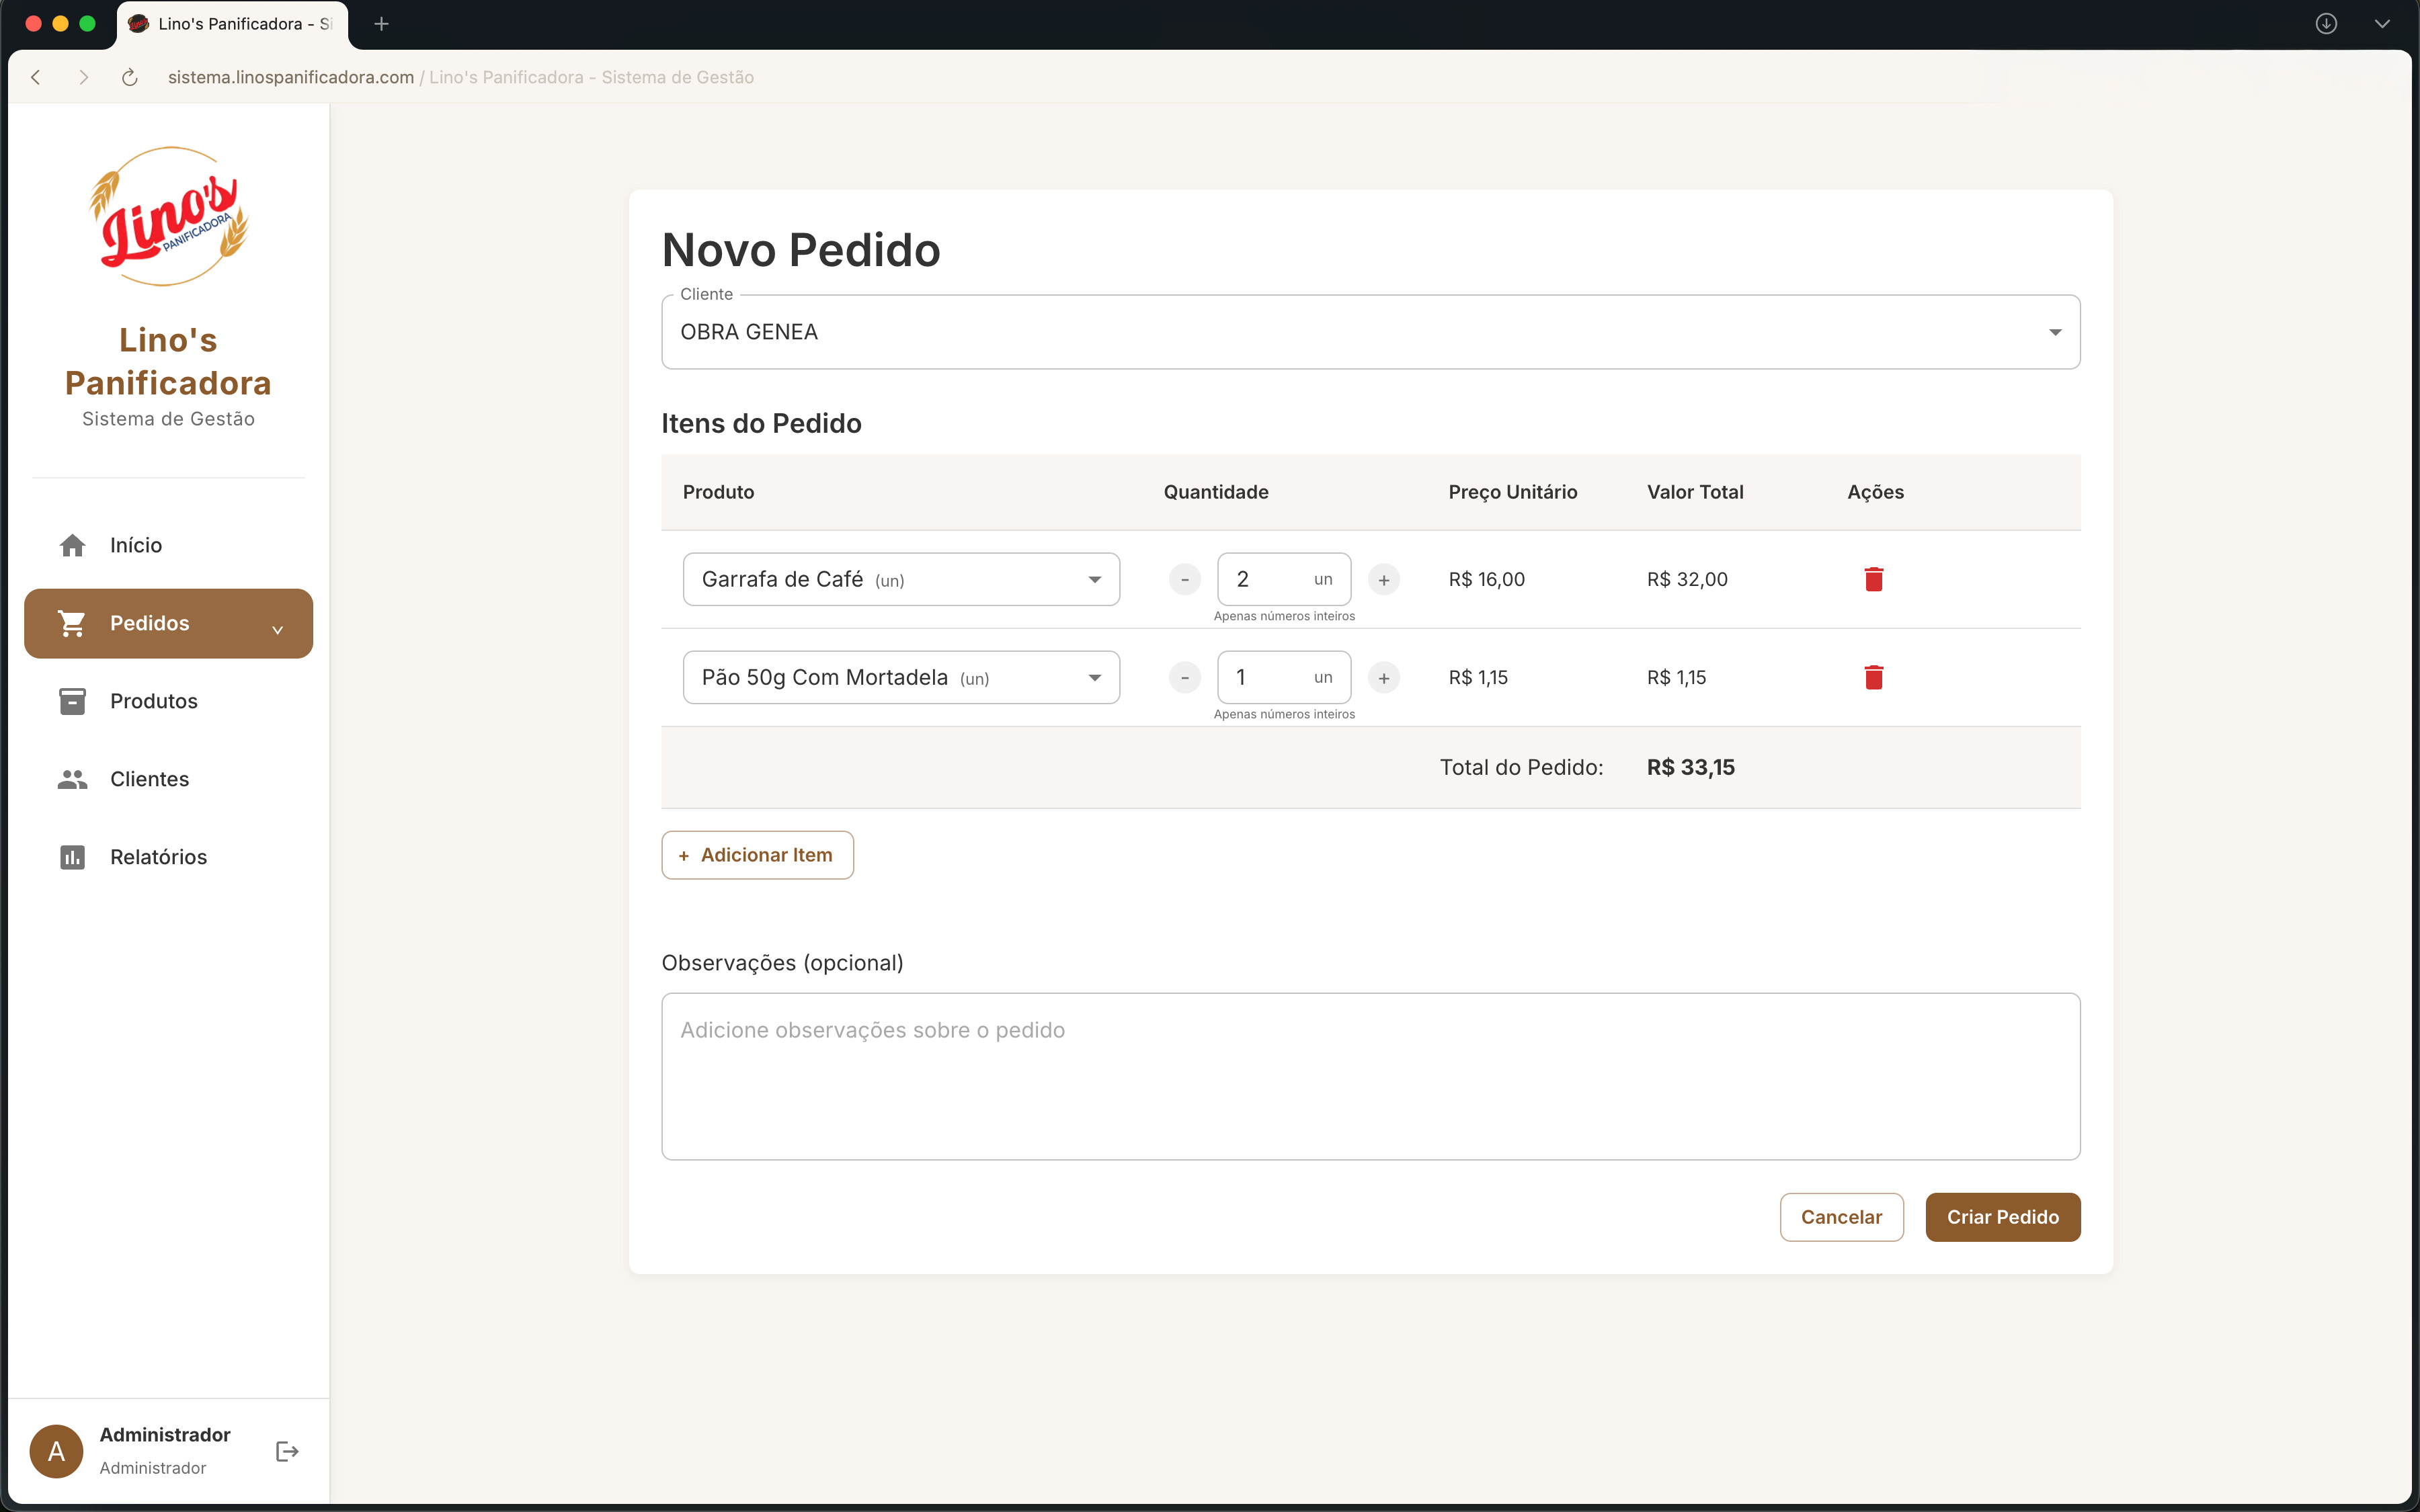Click the R$ 16,00 unit price
Image resolution: width=2420 pixels, height=1512 pixels.
point(1487,579)
